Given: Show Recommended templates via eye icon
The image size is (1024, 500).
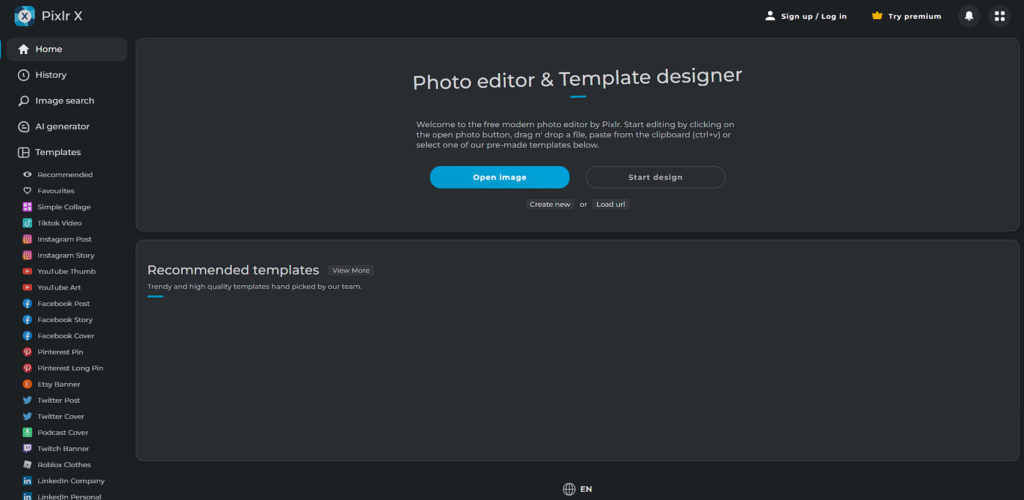Looking at the screenshot, I should click(27, 175).
